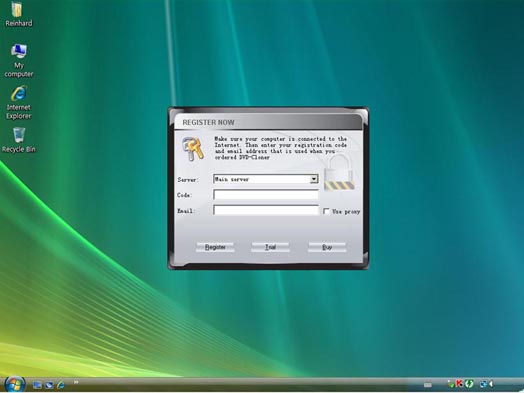Click Show Desktop quick launch icon
Image resolution: width=524 pixels, height=393 pixels.
click(37, 385)
